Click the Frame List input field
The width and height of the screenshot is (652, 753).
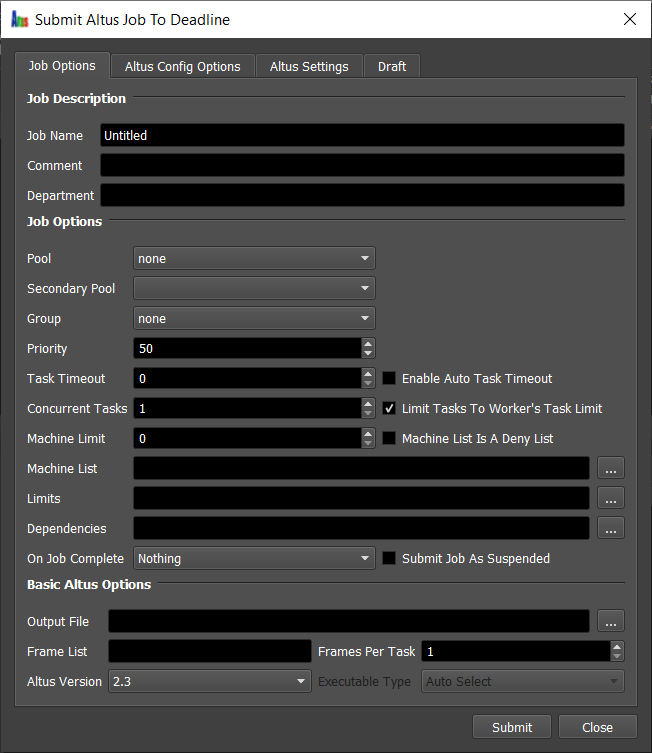210,651
